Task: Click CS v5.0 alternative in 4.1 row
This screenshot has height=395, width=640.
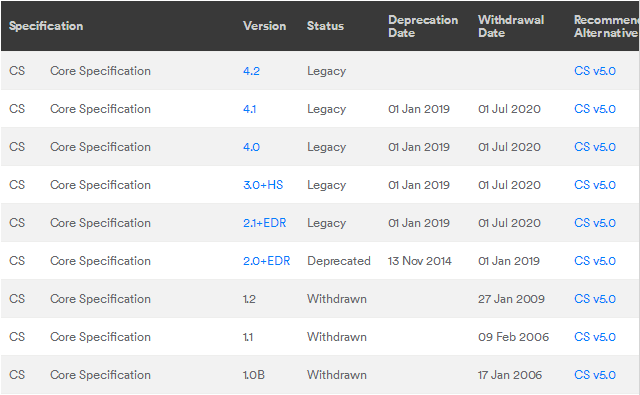Action: tap(595, 109)
